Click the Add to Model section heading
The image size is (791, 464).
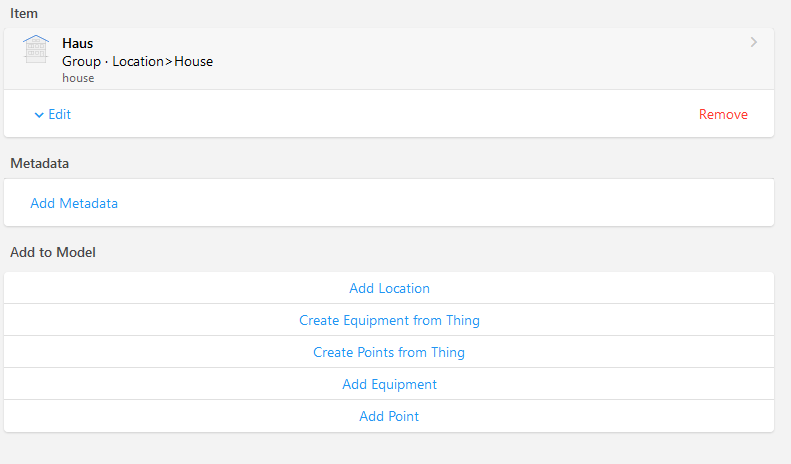point(53,252)
